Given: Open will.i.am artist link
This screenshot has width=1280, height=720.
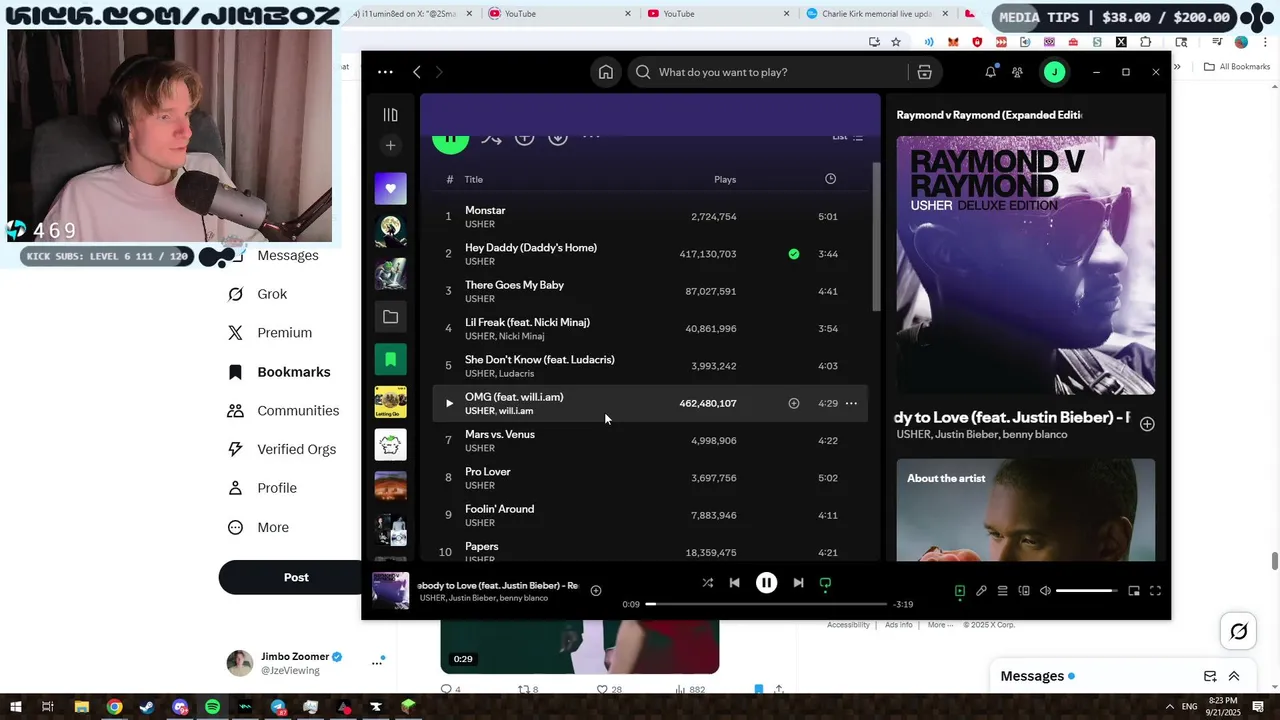Looking at the screenshot, I should (516, 411).
